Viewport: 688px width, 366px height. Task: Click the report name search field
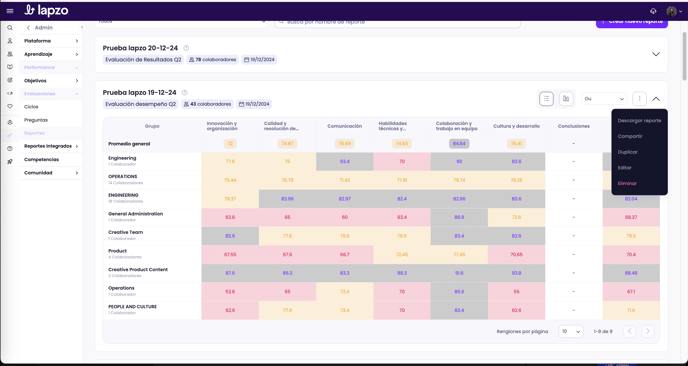[x=398, y=22]
